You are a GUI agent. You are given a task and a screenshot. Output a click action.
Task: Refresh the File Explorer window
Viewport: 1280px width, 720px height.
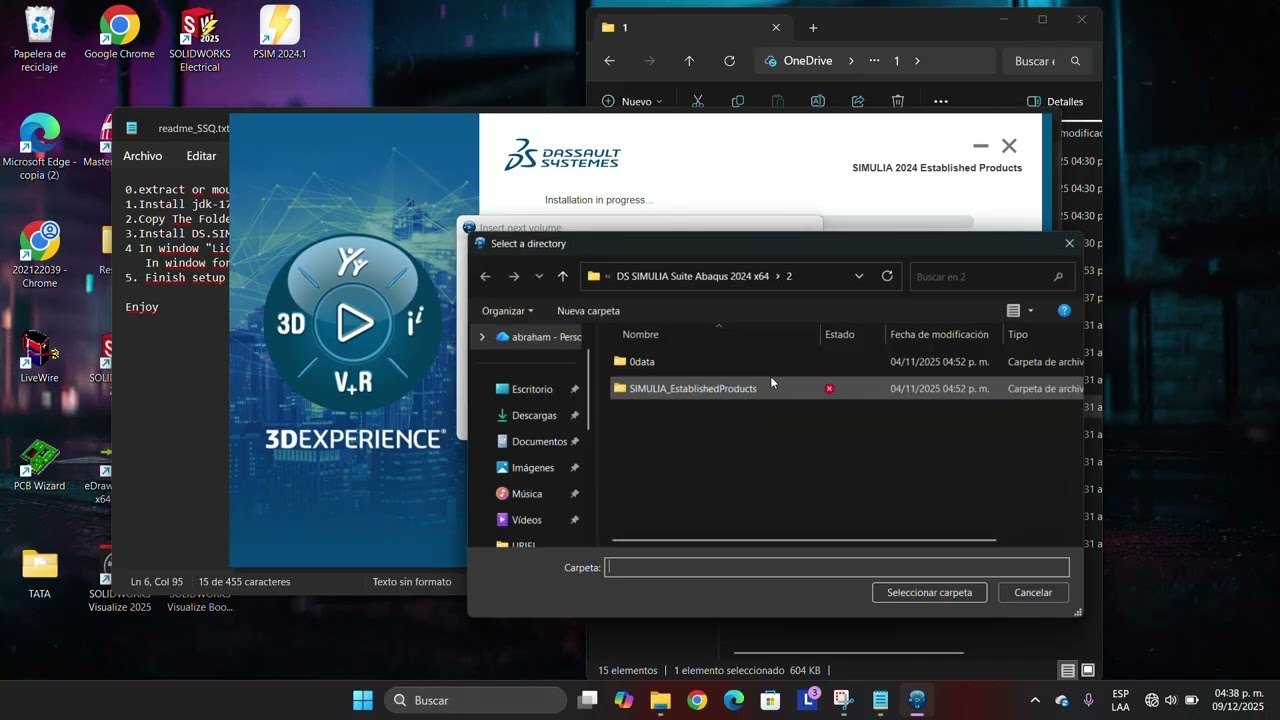[x=729, y=61]
